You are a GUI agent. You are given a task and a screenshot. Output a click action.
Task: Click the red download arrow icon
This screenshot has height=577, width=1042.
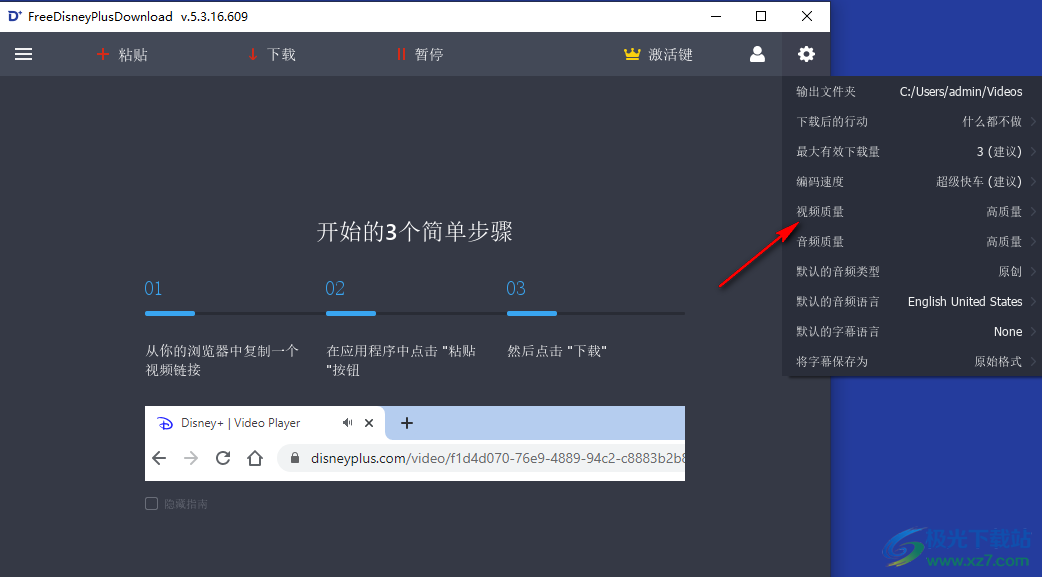tap(253, 55)
